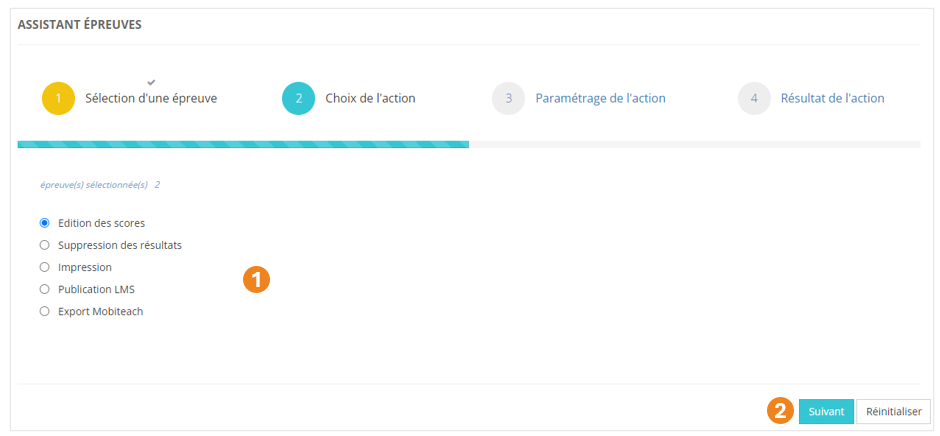Choose the Suppression des résultats option
This screenshot has height=436, width=940.
[44, 245]
